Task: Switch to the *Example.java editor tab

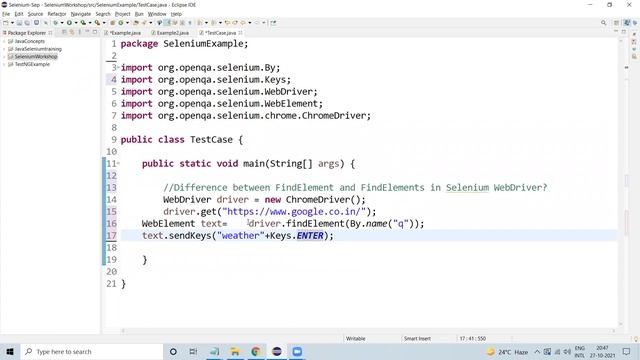Action: coord(122,33)
